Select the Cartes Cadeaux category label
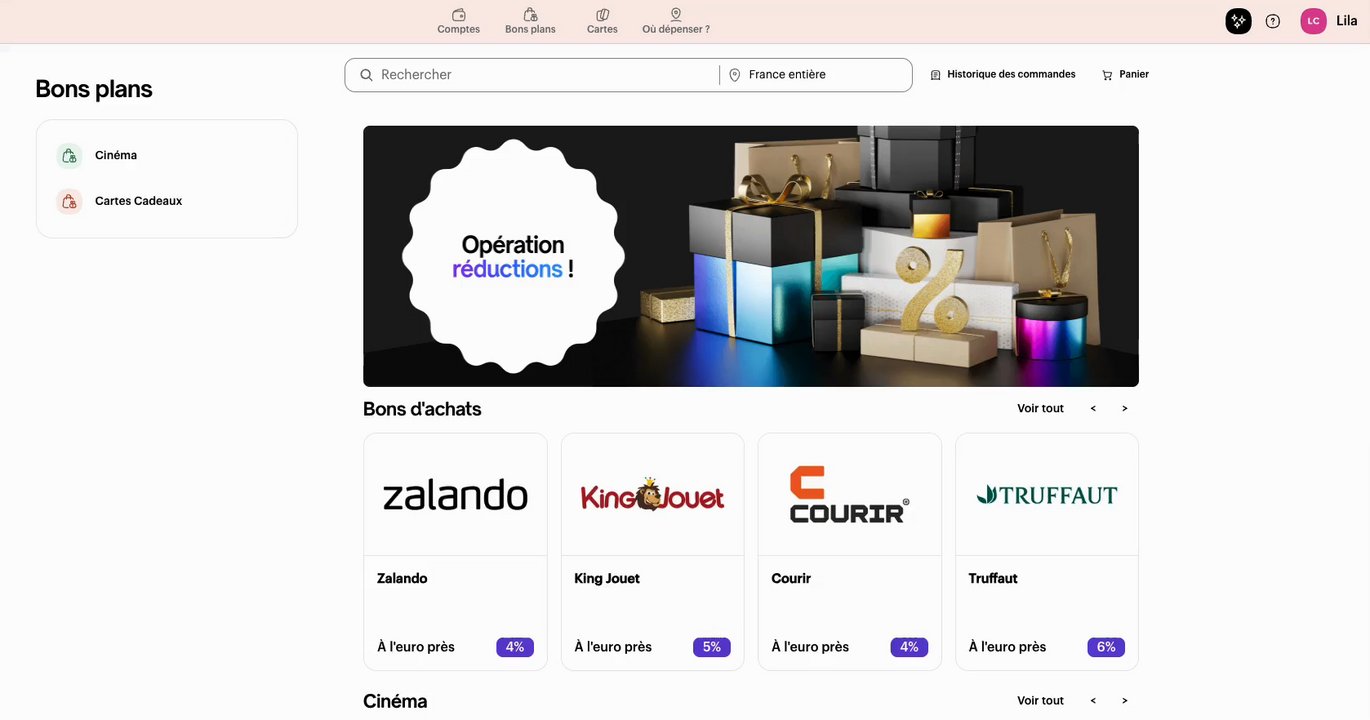This screenshot has width=1370, height=720. (x=138, y=201)
